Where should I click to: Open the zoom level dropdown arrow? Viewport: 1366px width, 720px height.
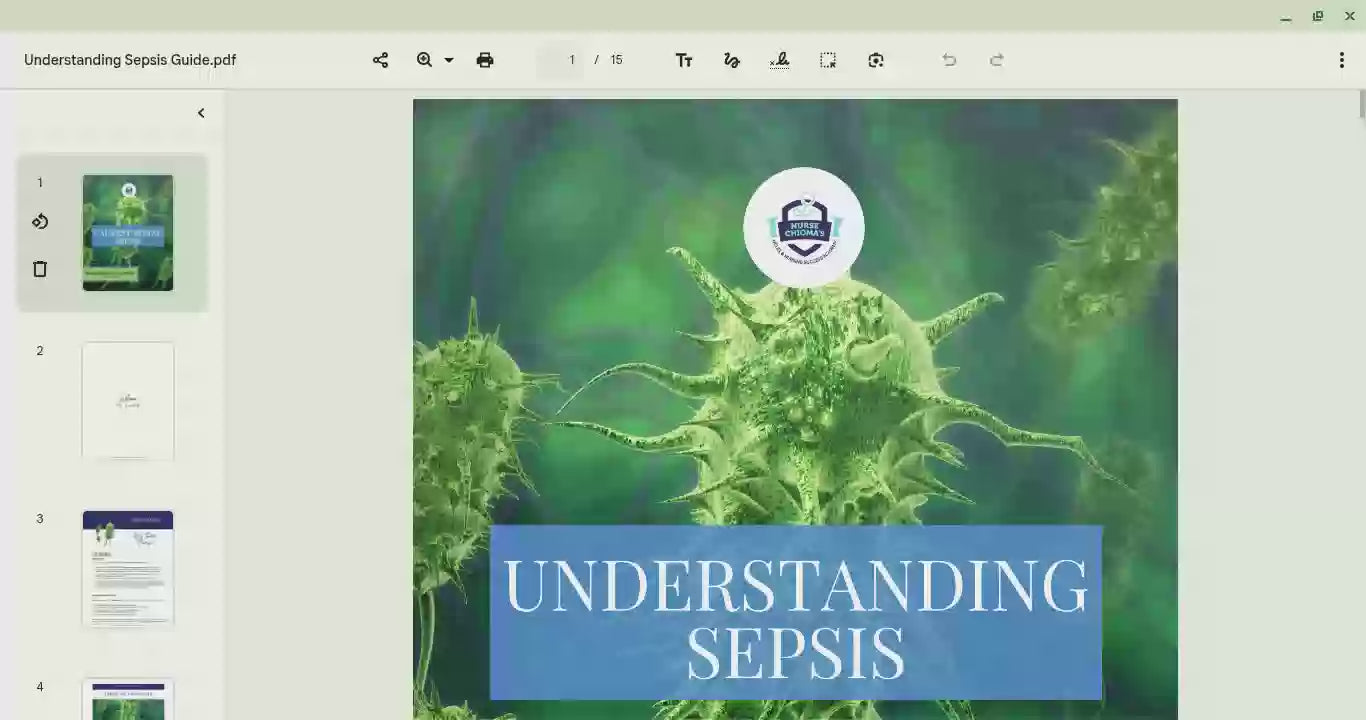(449, 60)
